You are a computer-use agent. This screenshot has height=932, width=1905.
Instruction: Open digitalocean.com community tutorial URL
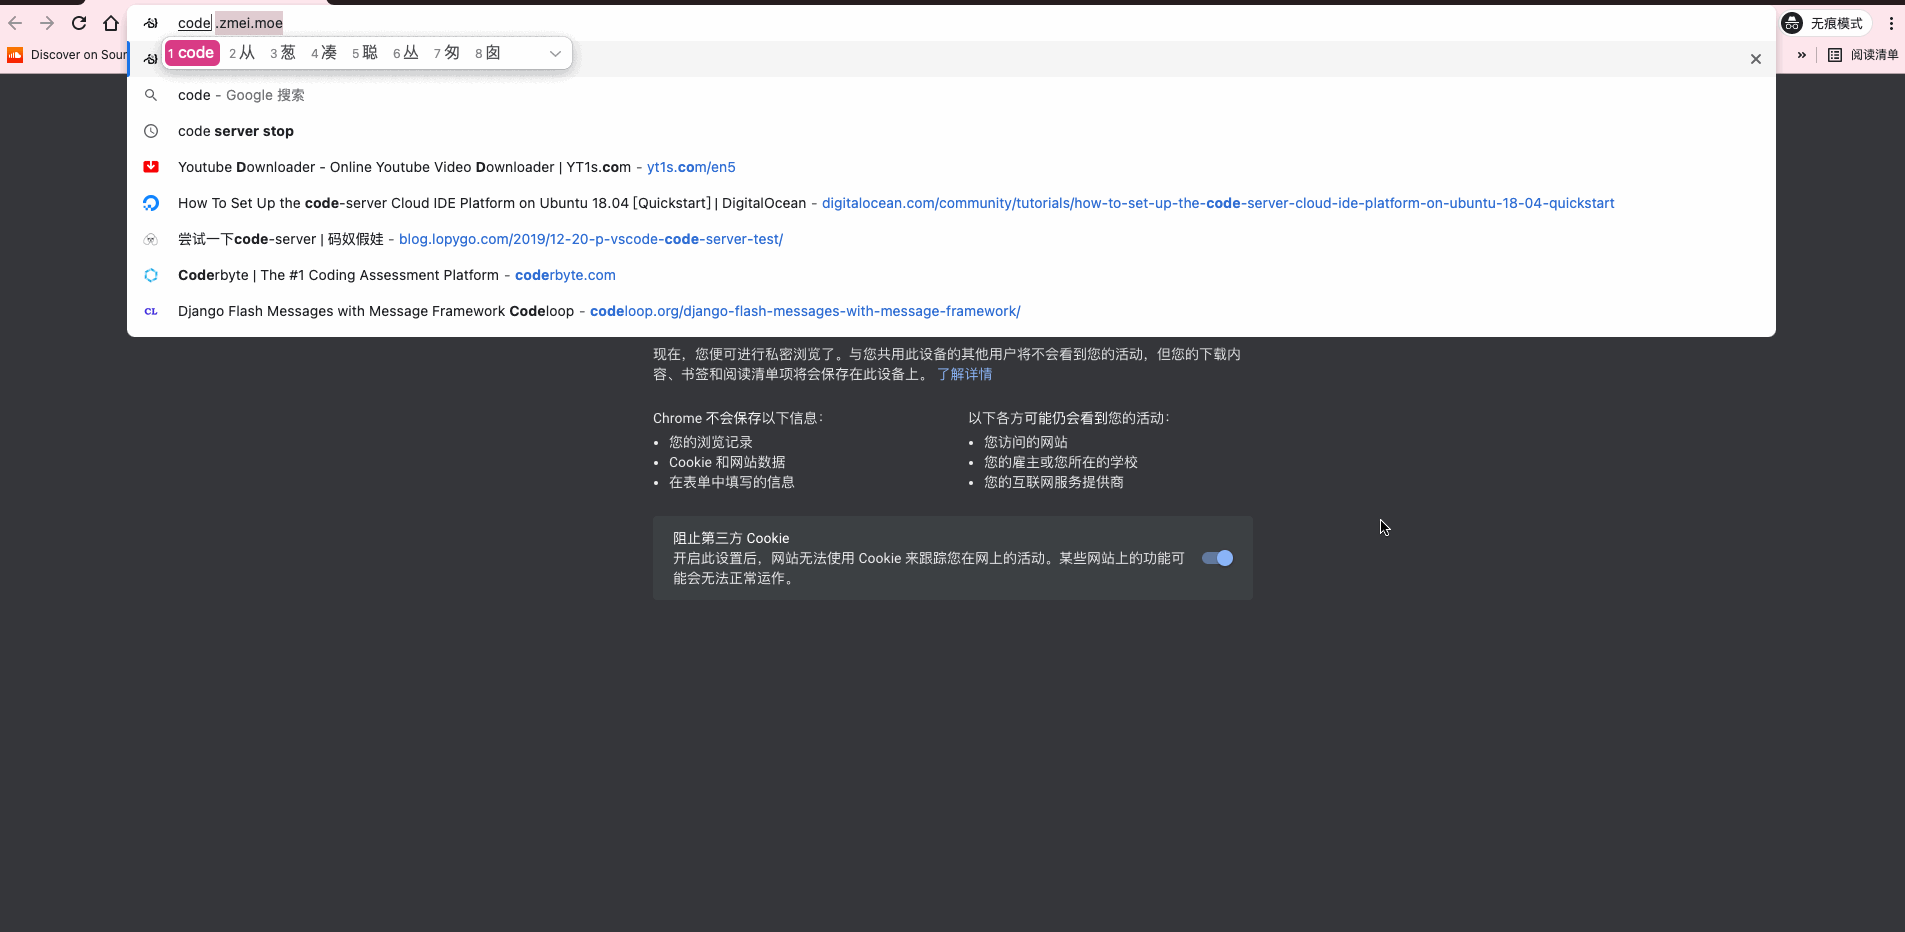tap(1218, 203)
